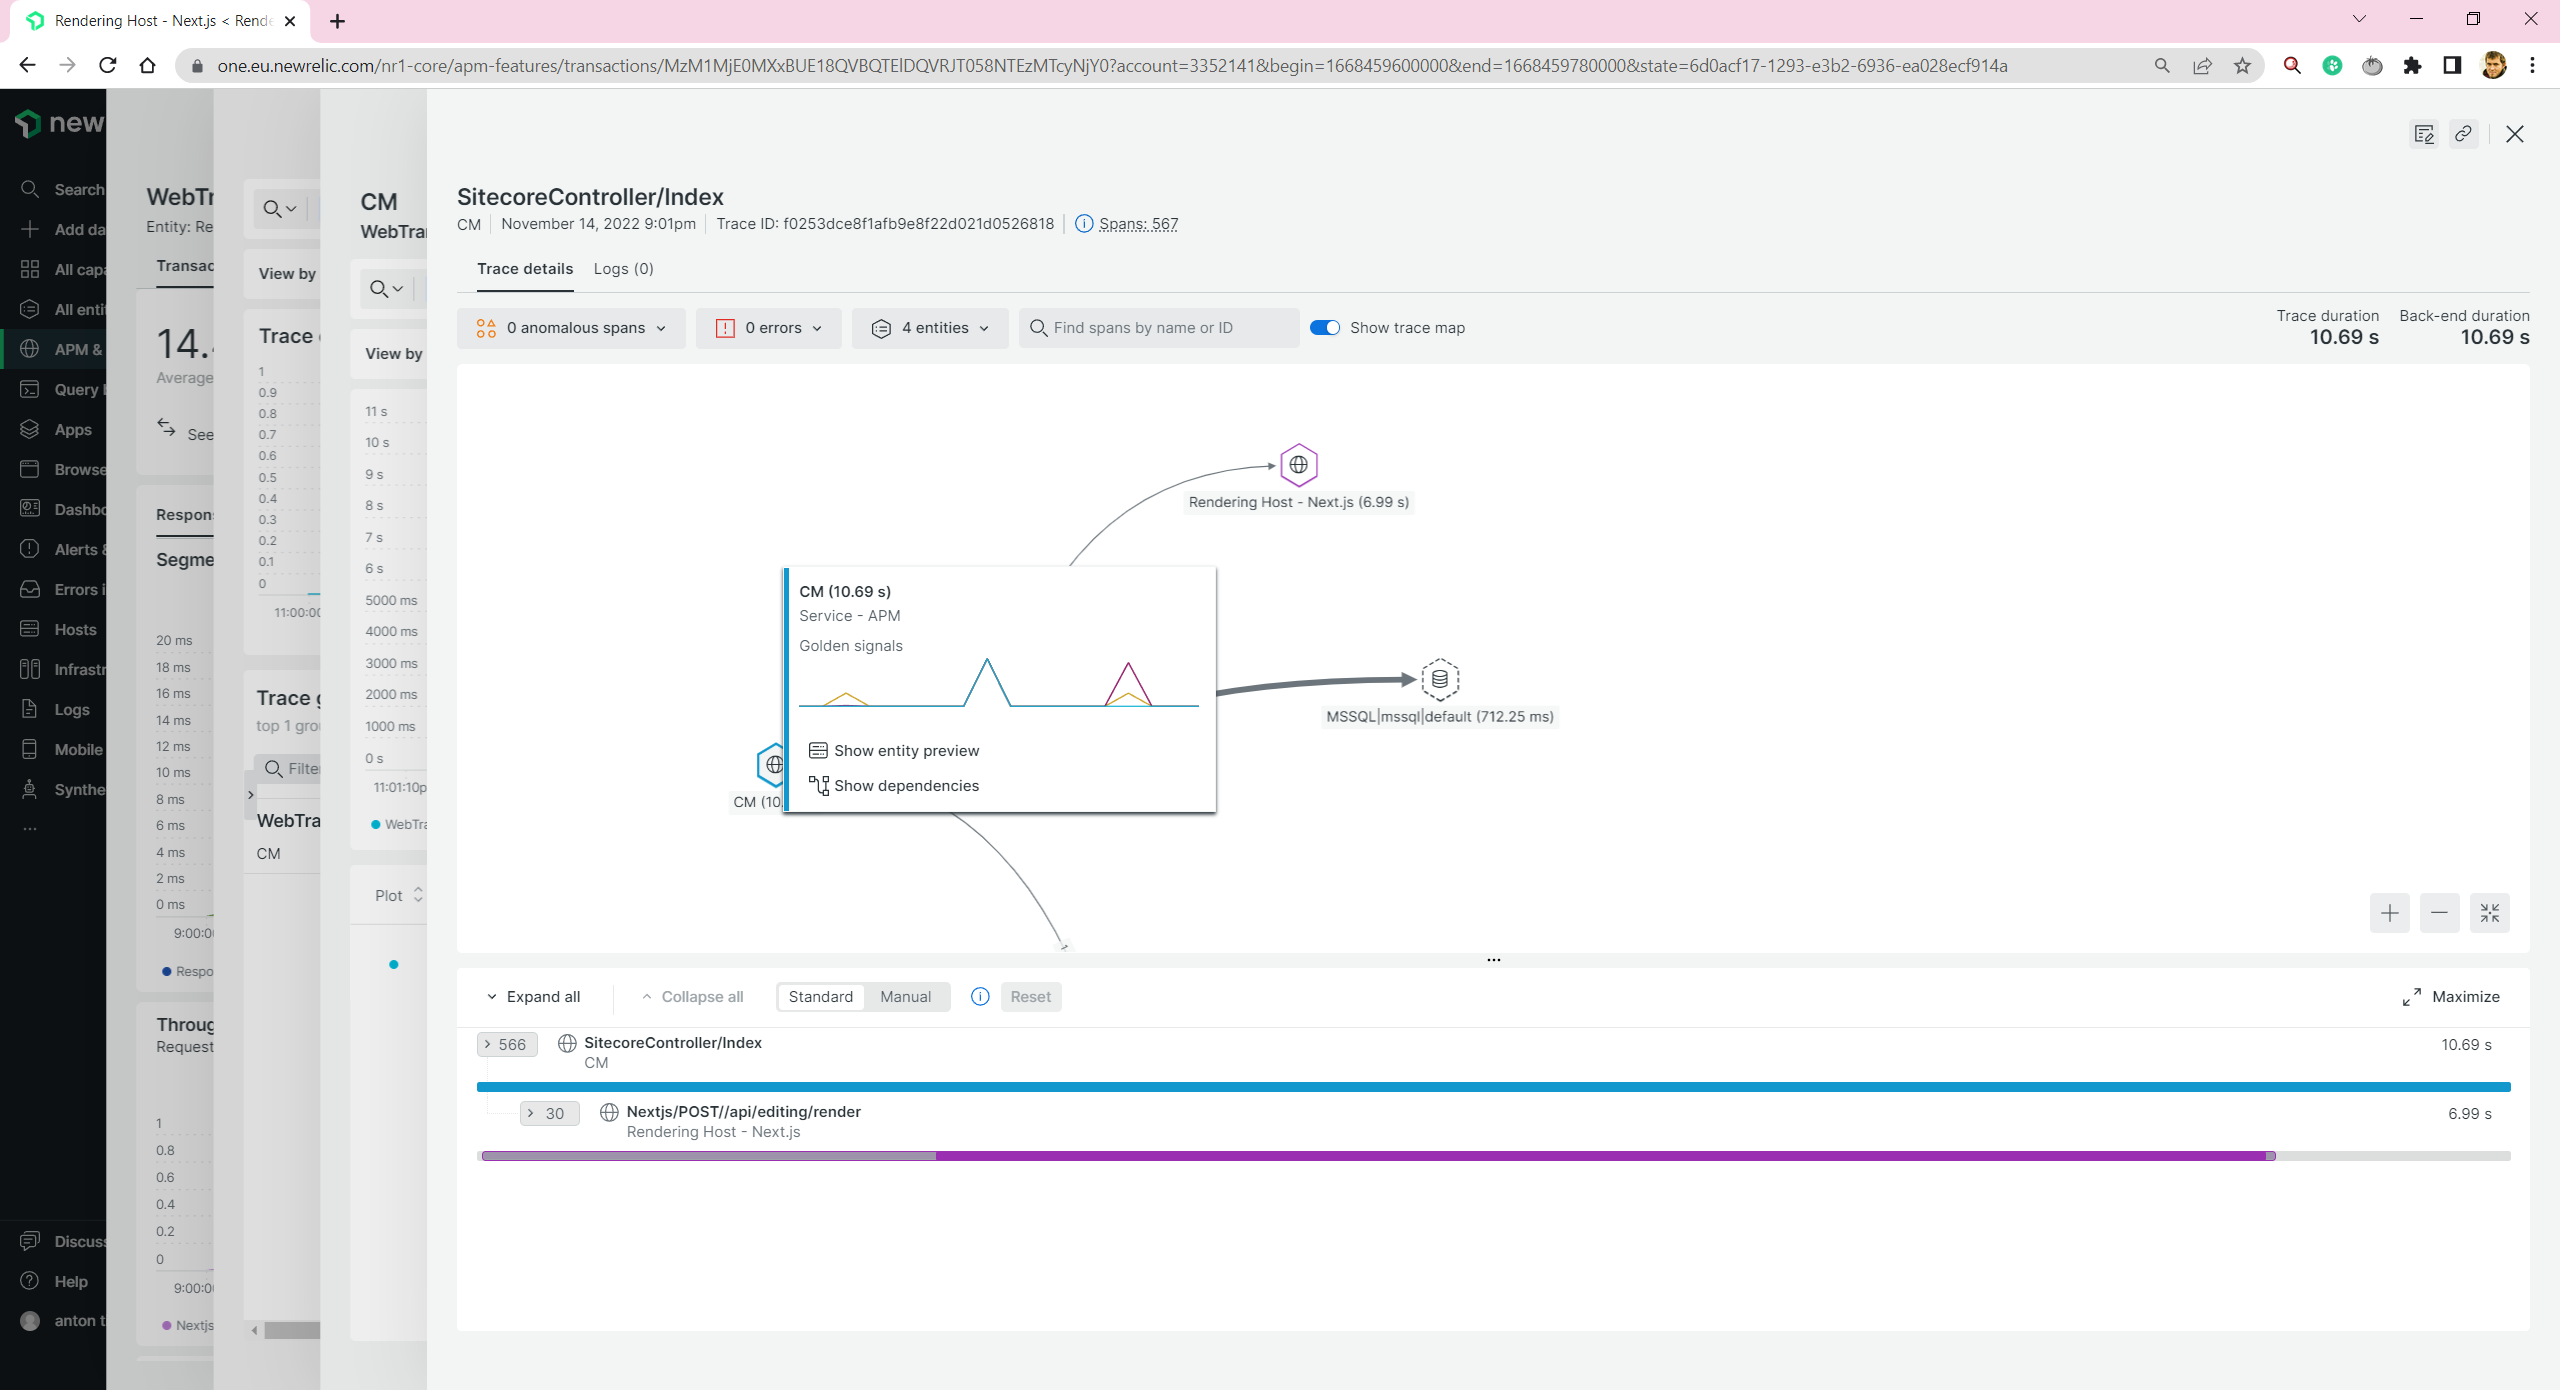Click the Spans: 567 link
The image size is (2560, 1390).
1138,224
